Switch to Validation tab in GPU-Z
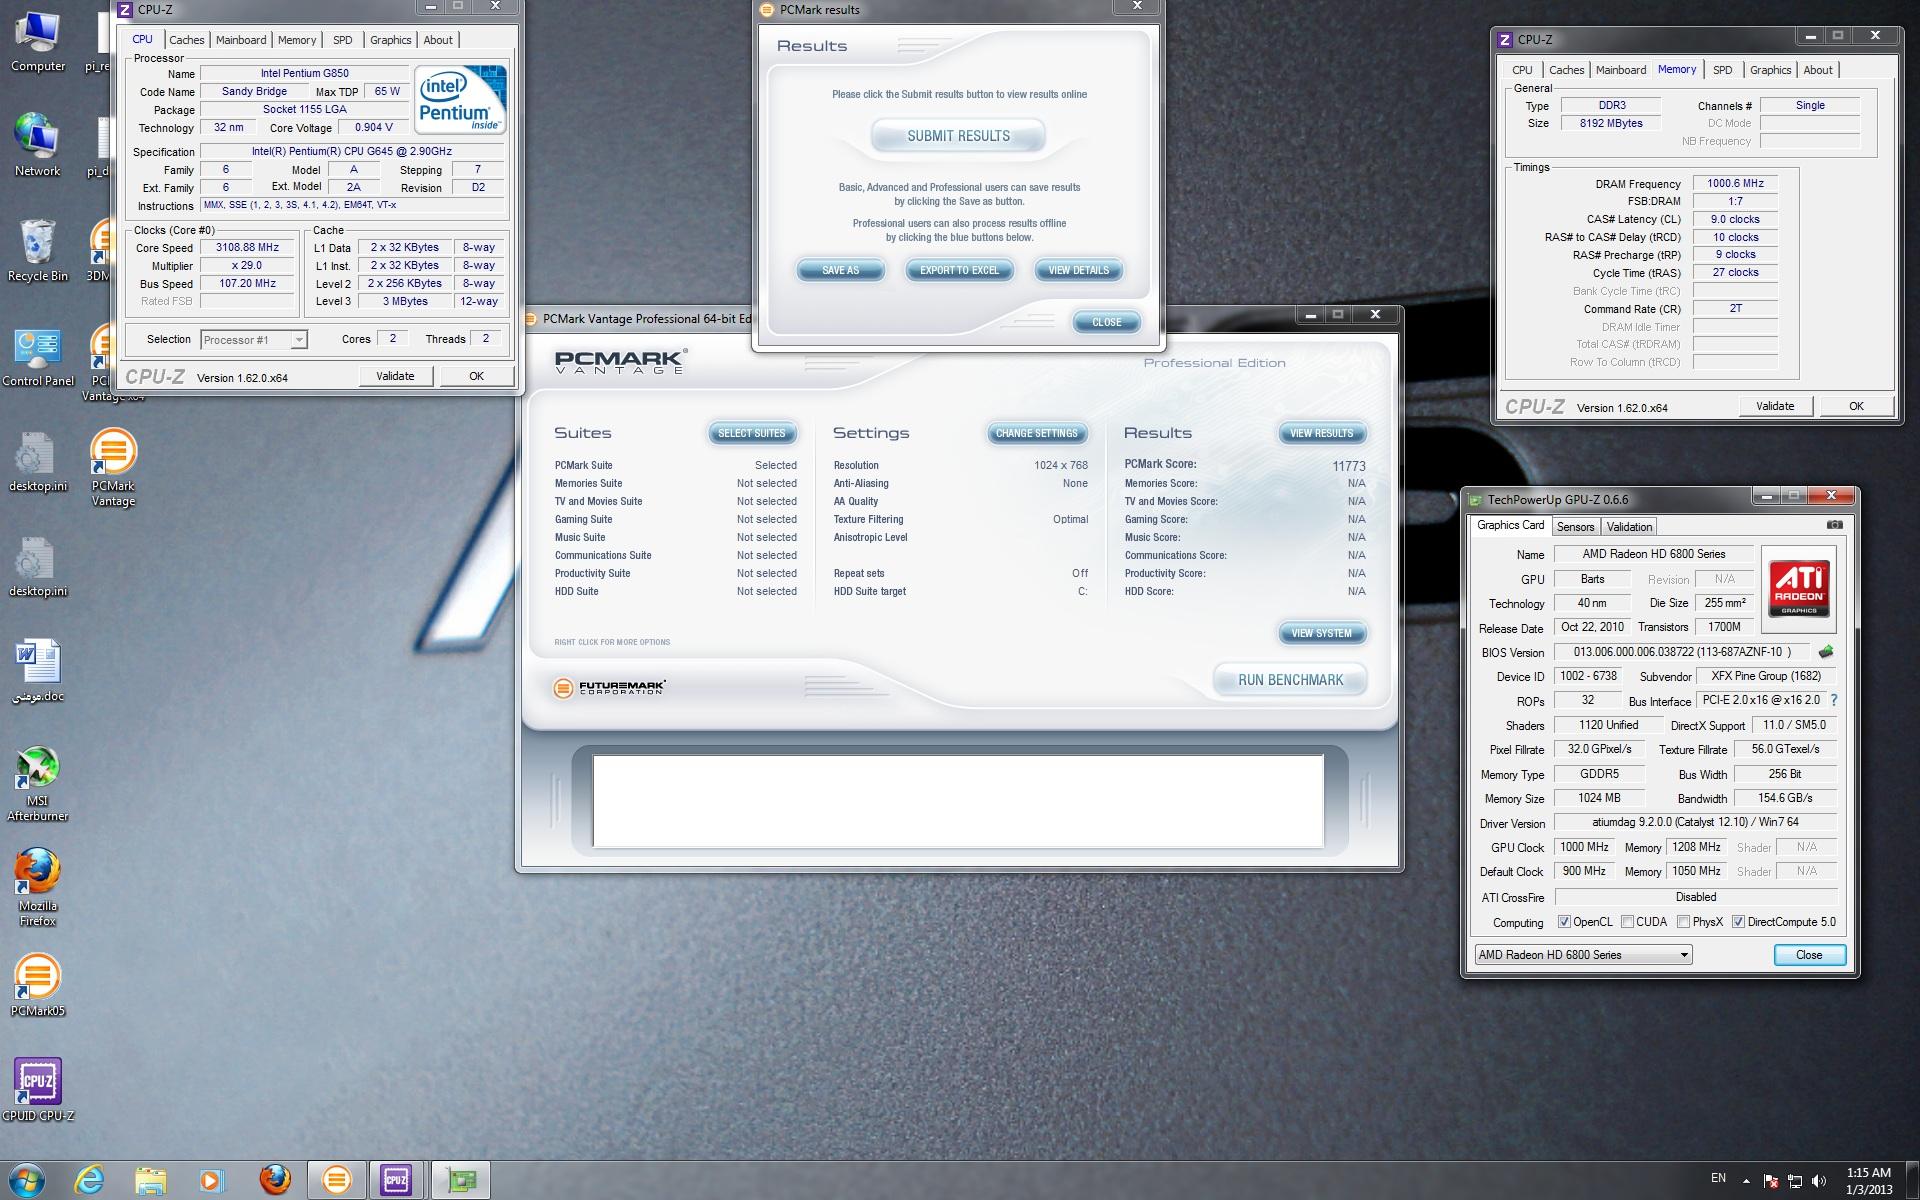 [1629, 527]
